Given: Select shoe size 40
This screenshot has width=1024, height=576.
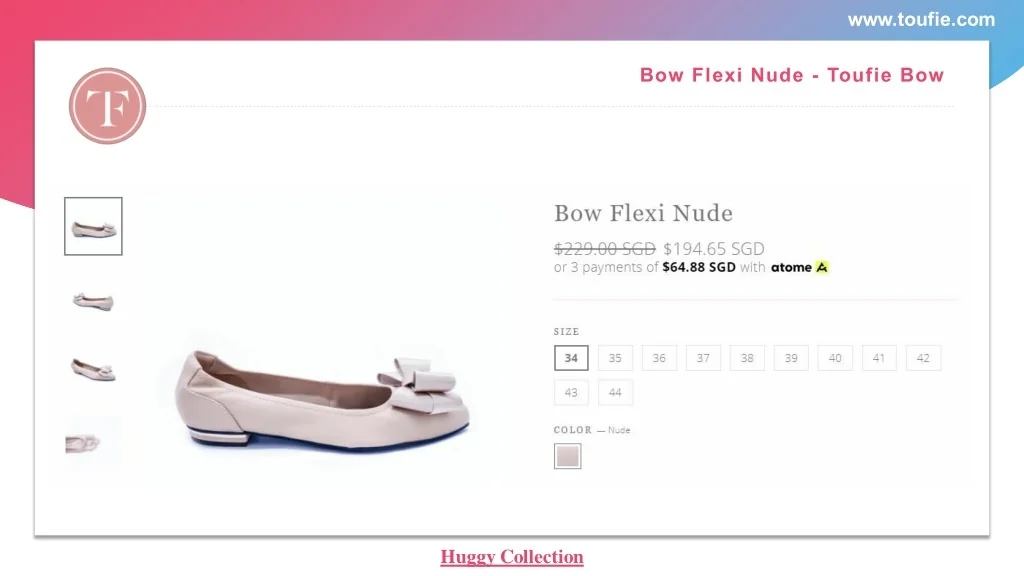Looking at the screenshot, I should pos(835,358).
